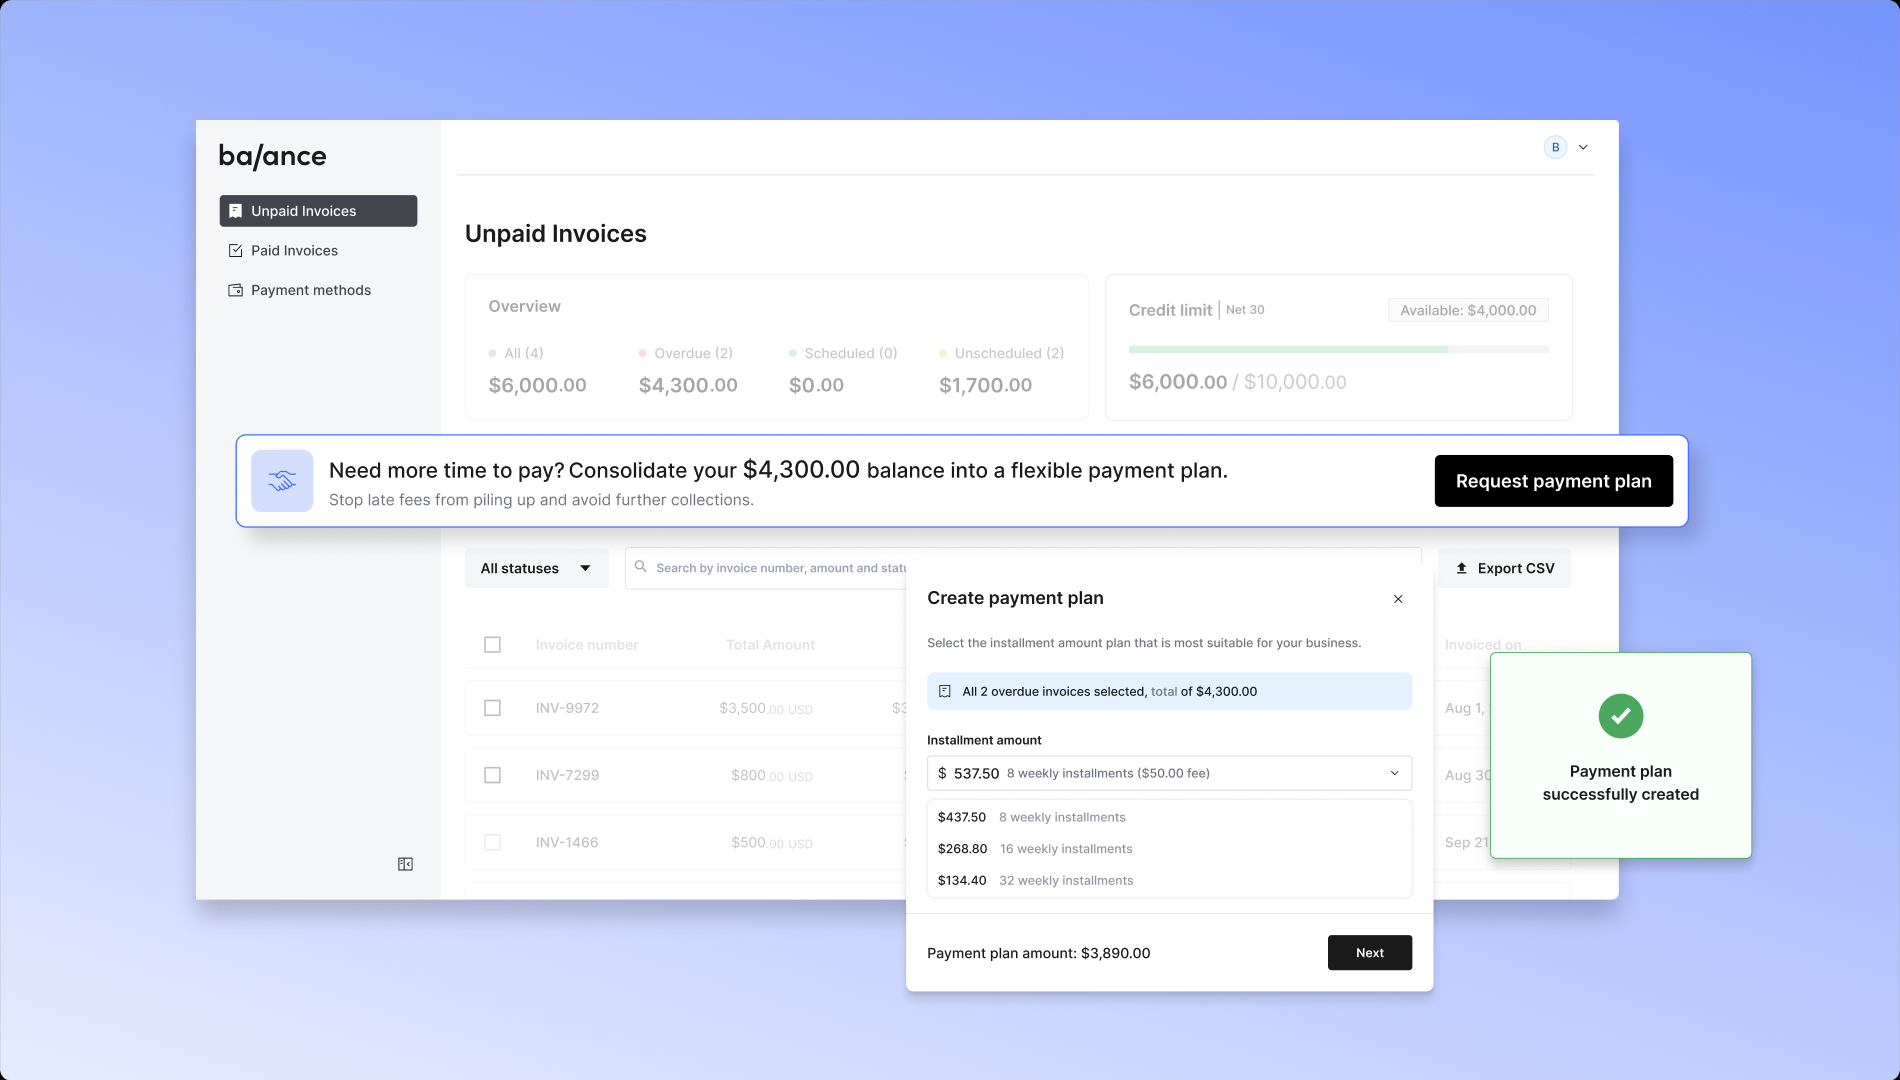Screen dimensions: 1900x1080
Task: Open the account menu chevron
Action: pos(1583,147)
